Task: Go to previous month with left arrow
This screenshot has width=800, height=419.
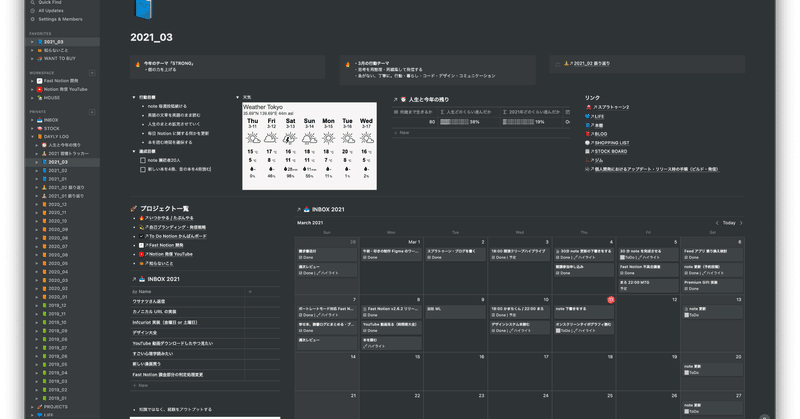Action: (717, 223)
